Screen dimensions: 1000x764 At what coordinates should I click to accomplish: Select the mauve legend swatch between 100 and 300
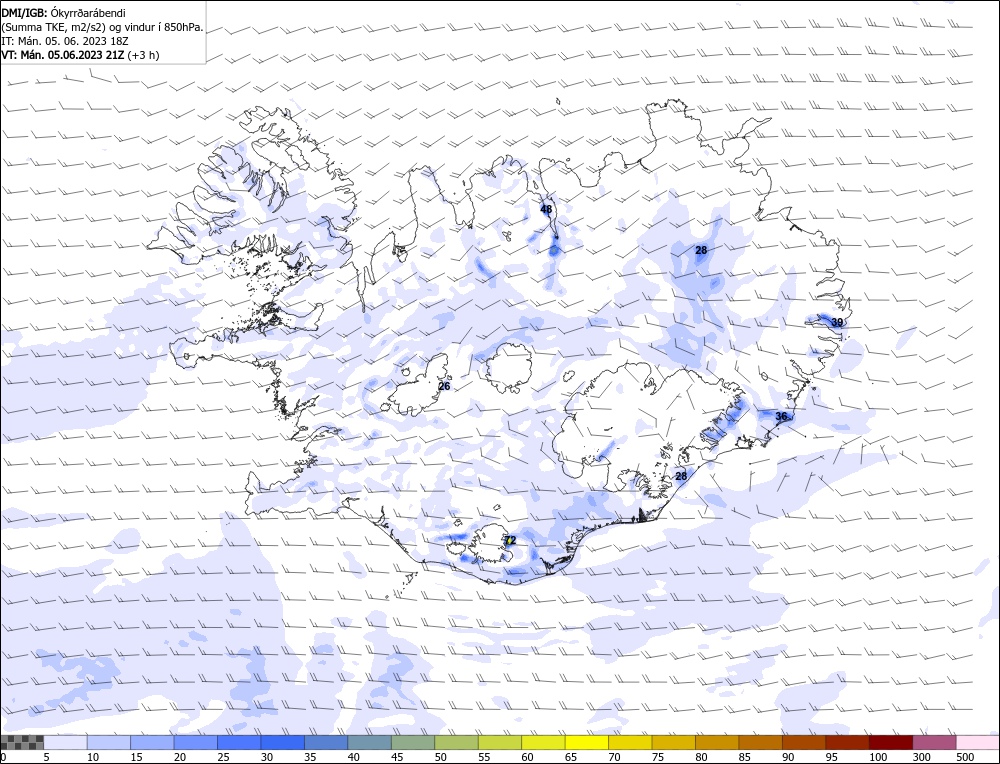933,742
